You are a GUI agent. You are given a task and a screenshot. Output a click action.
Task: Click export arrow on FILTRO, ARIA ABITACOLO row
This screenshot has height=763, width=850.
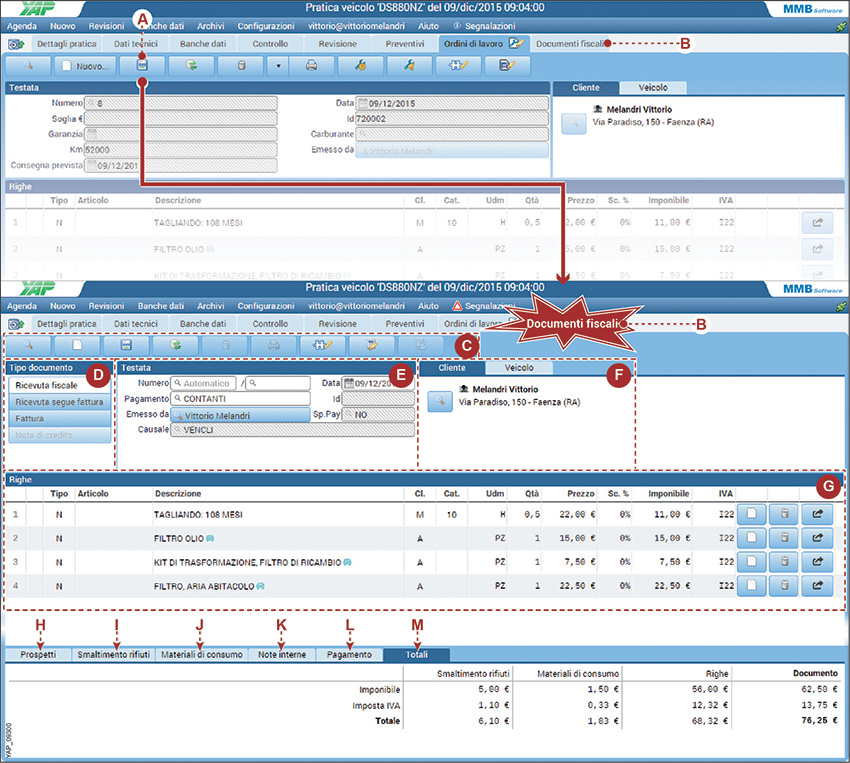coord(817,585)
